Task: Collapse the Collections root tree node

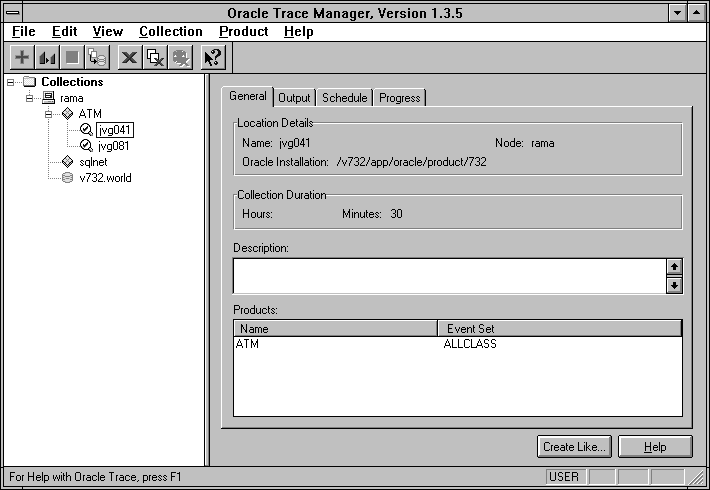Action: (10, 82)
